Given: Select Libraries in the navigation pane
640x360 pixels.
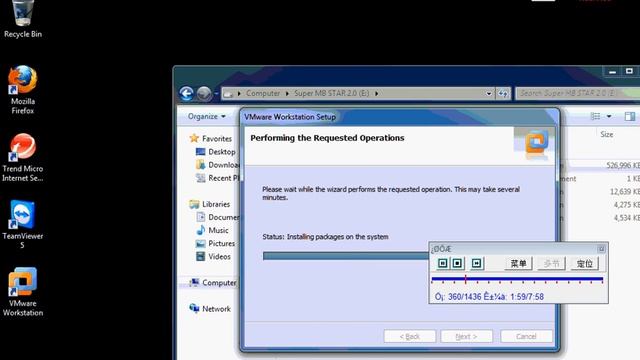Looking at the screenshot, I should tap(216, 204).
